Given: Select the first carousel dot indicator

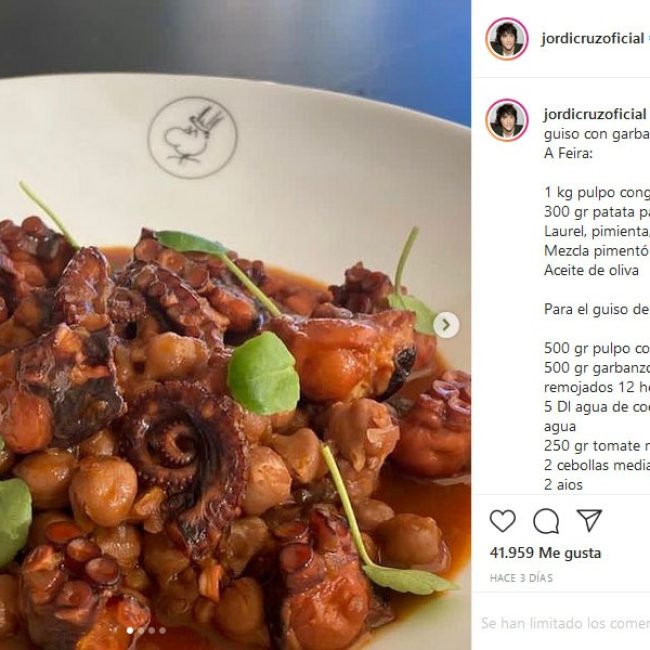Looking at the screenshot, I should 130,631.
